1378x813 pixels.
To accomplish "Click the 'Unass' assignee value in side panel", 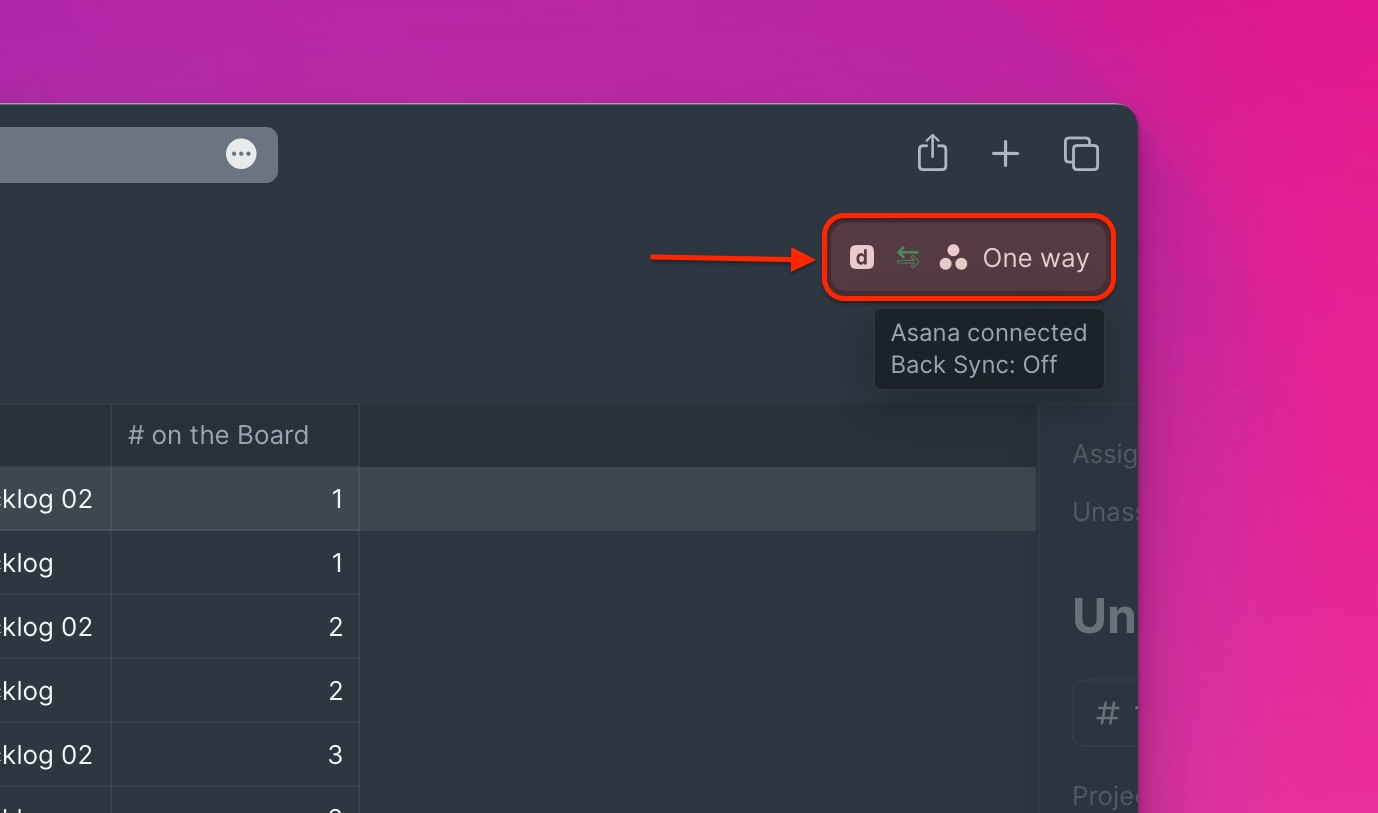I will 1105,513.
